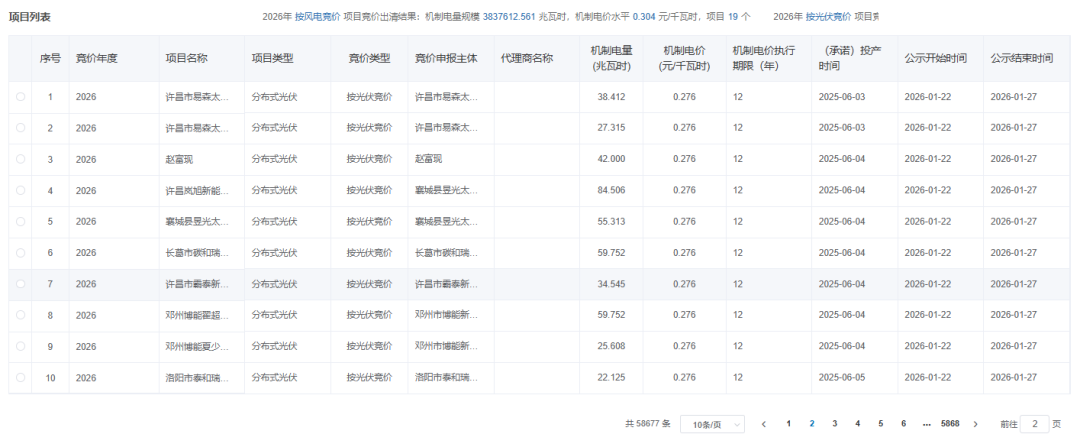Image resolution: width=1080 pixels, height=447 pixels.
Task: Open the 10条/页 page size dropdown
Action: tap(712, 424)
